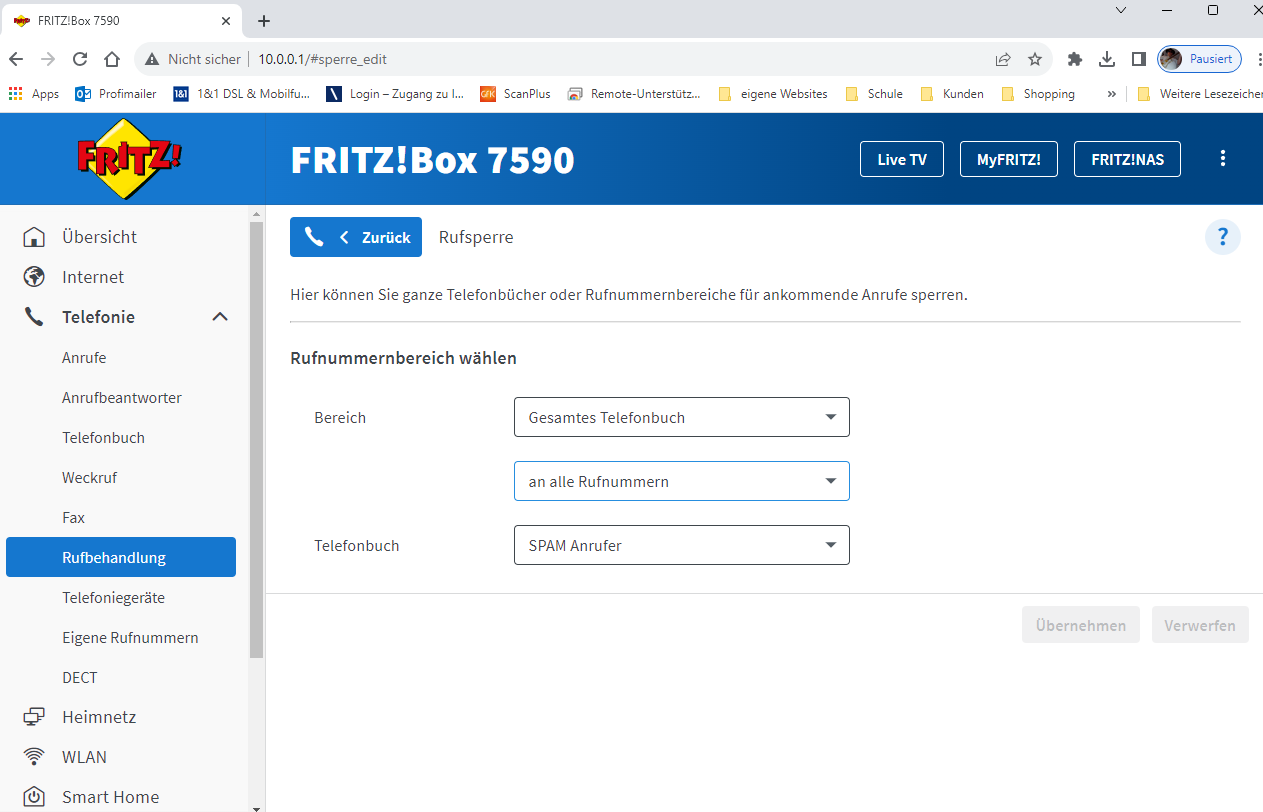Bookmark page with star icon
The height and width of the screenshot is (812, 1263).
[1035, 59]
